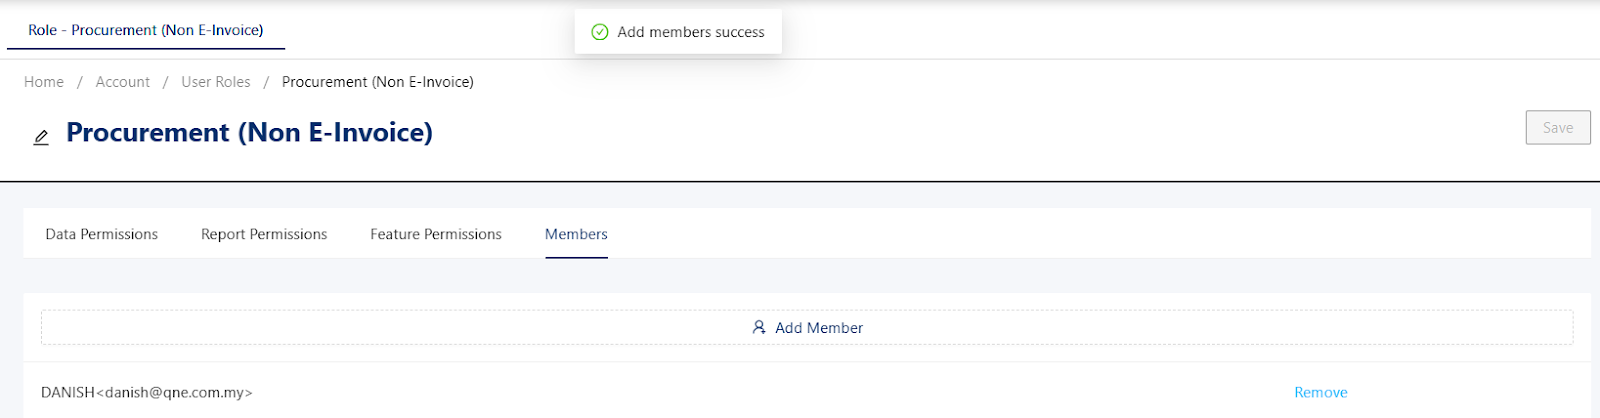Click the Procurement (Non E-Invoice) page heading
This screenshot has height=418, width=1600.
pos(250,132)
